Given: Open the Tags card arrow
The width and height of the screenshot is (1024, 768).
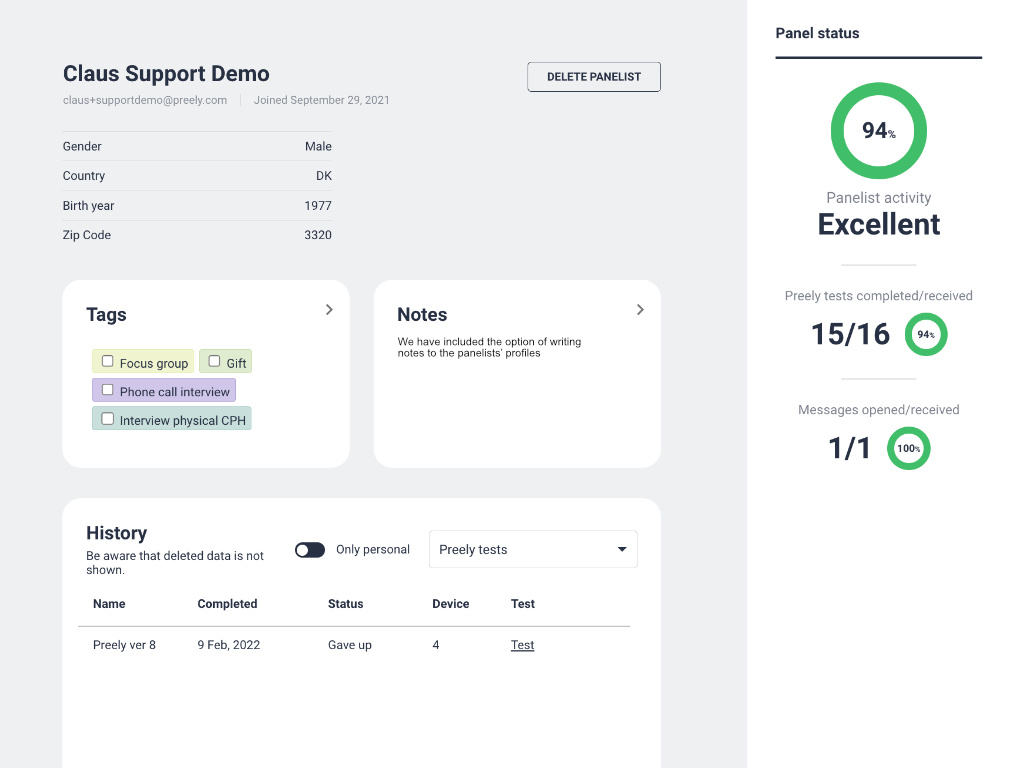Looking at the screenshot, I should [329, 310].
